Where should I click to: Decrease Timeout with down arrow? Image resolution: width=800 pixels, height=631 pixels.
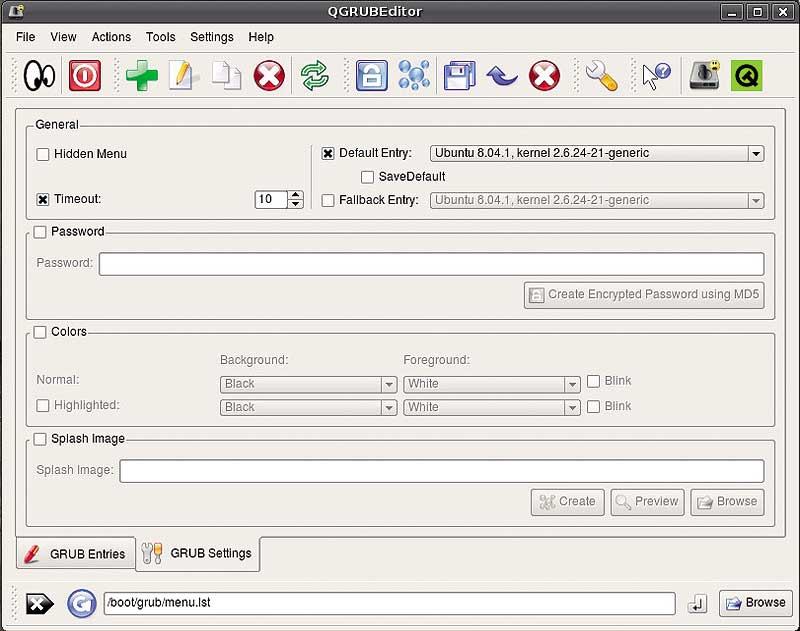pos(295,204)
